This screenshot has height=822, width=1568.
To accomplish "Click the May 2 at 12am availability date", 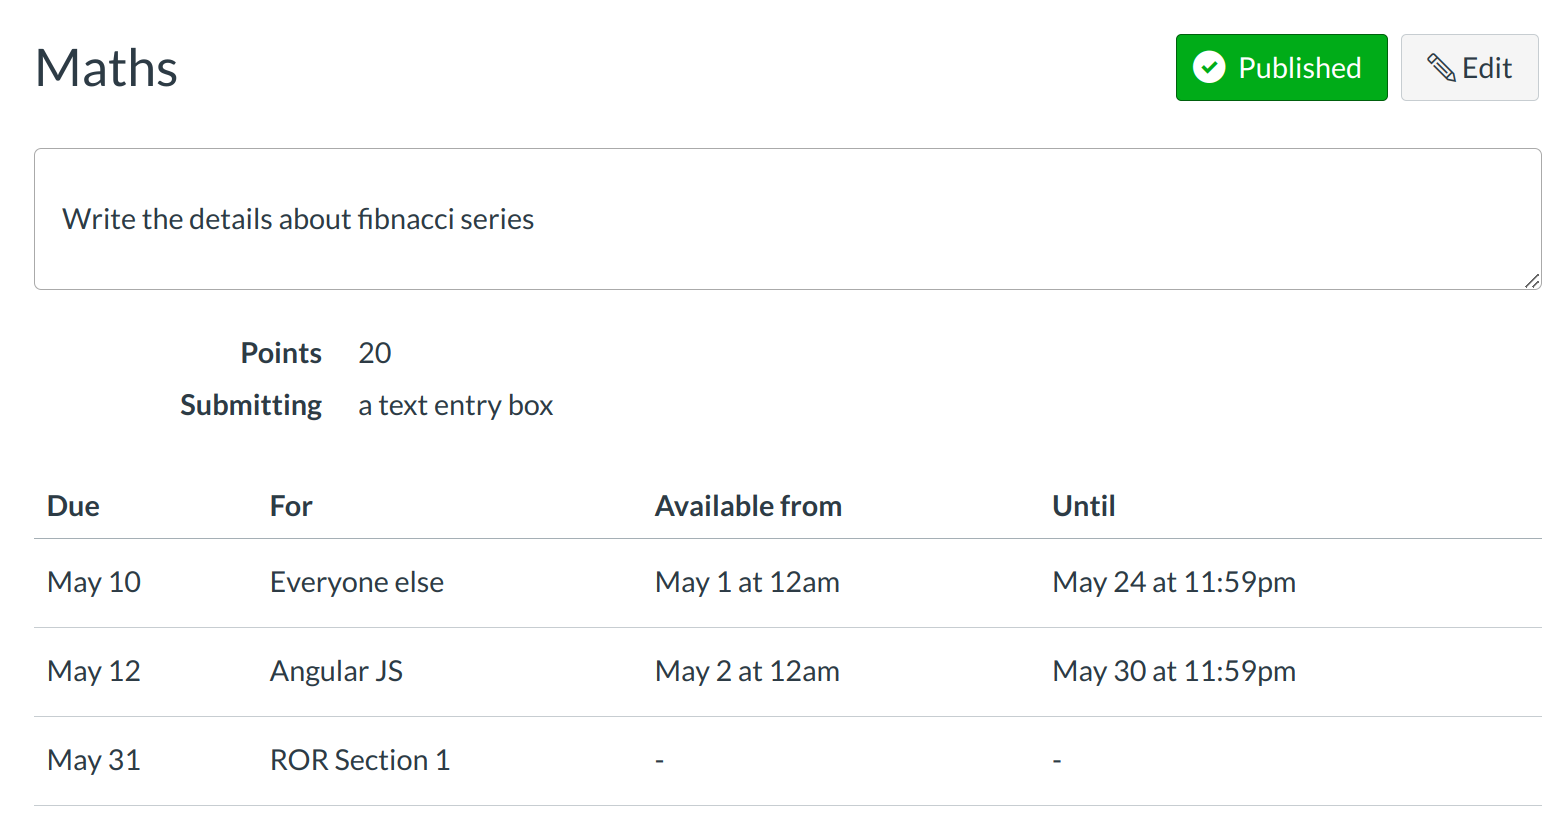I will pos(747,671).
